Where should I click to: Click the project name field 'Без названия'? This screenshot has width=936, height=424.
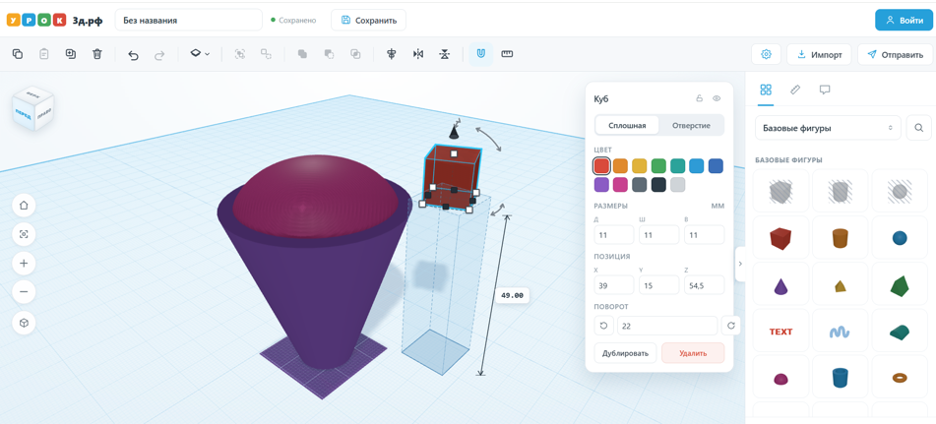coord(189,20)
